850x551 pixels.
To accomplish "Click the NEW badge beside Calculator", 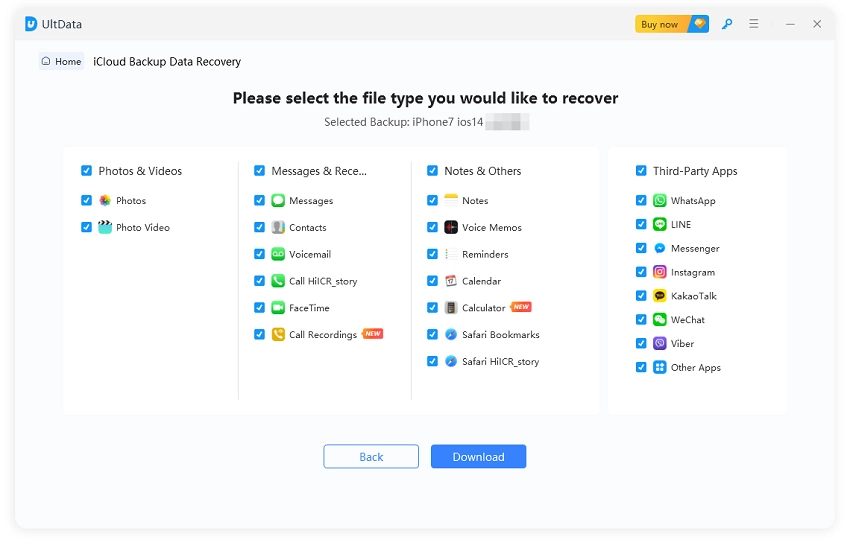I will [521, 307].
